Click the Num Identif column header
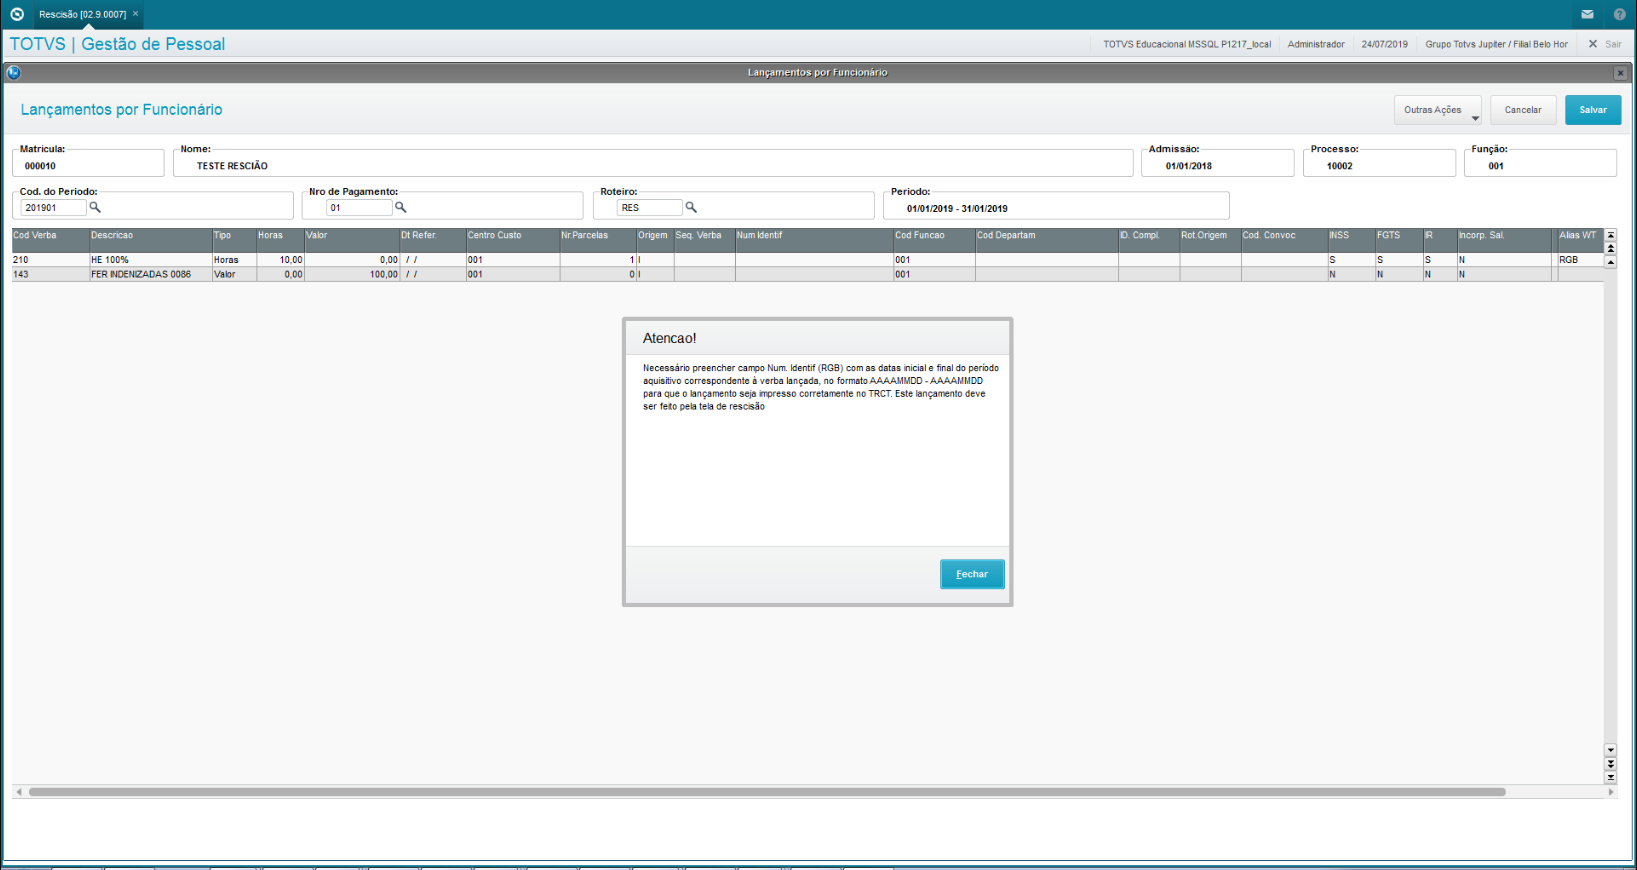The width and height of the screenshot is (1637, 870). (x=814, y=240)
